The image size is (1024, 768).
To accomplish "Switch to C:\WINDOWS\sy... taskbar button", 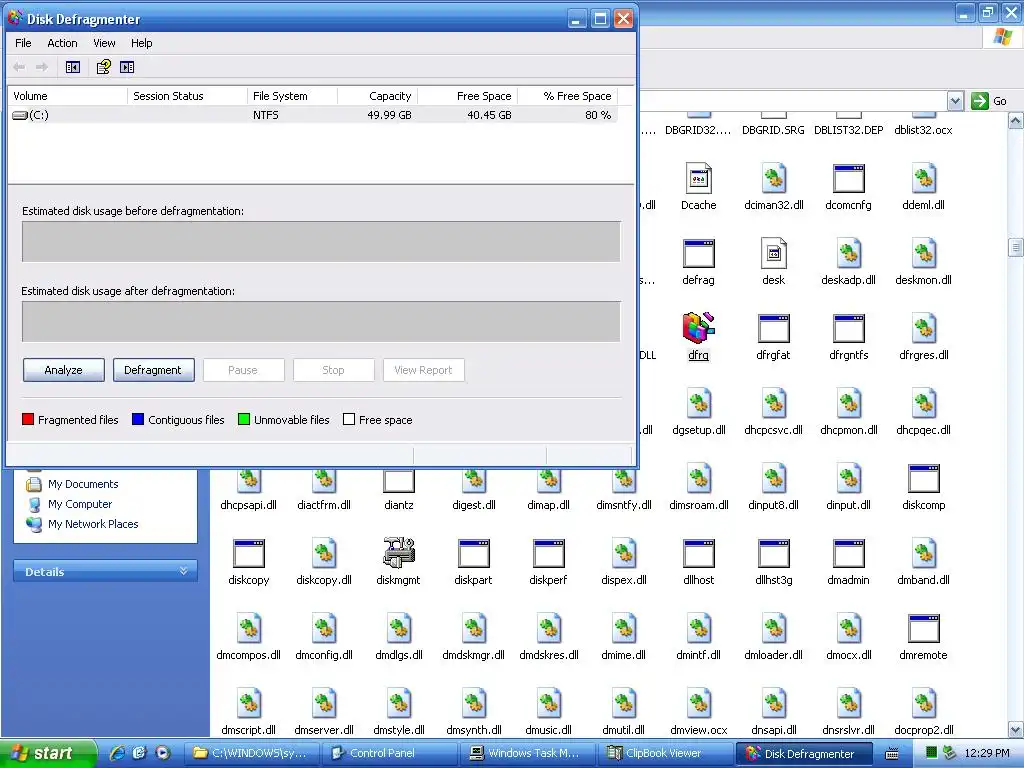I will tap(251, 754).
